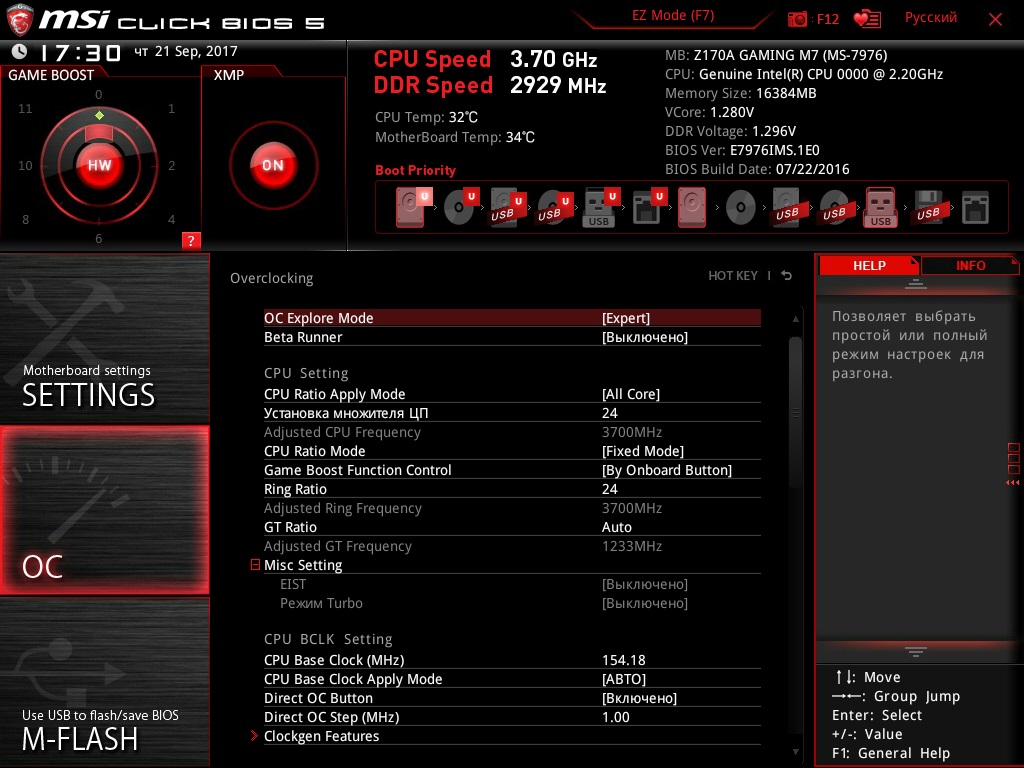Open Game Boost Function Control dropdown value
This screenshot has height=768, width=1024.
pos(667,470)
